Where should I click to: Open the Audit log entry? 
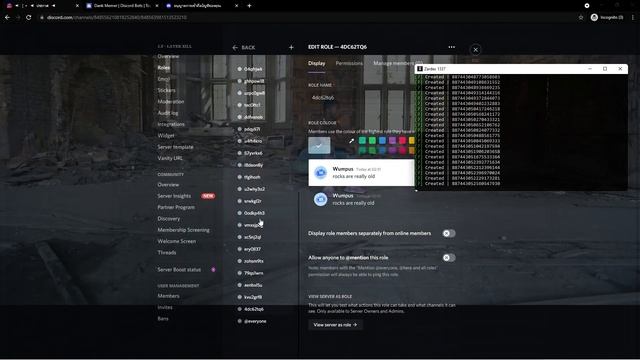tap(168, 113)
